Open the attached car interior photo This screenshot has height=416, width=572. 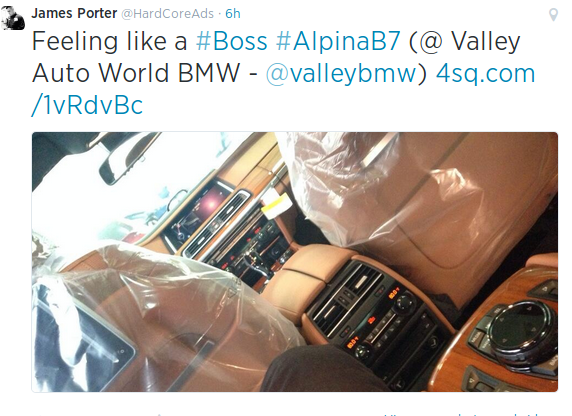tap(295, 262)
